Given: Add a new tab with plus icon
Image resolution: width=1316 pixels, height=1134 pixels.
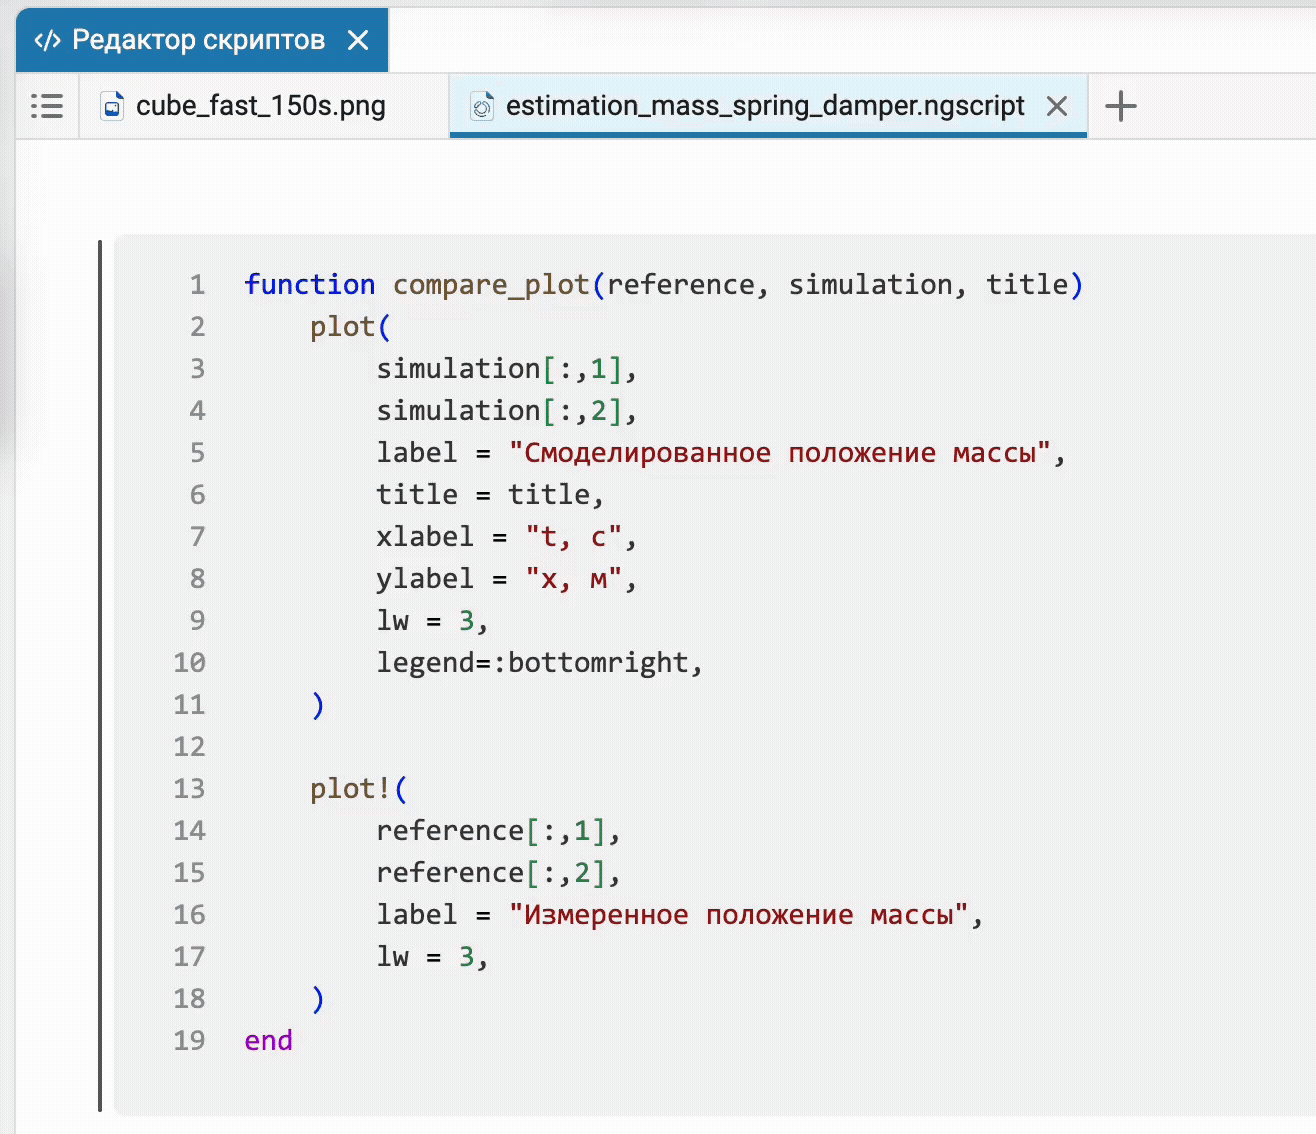Looking at the screenshot, I should (x=1121, y=106).
